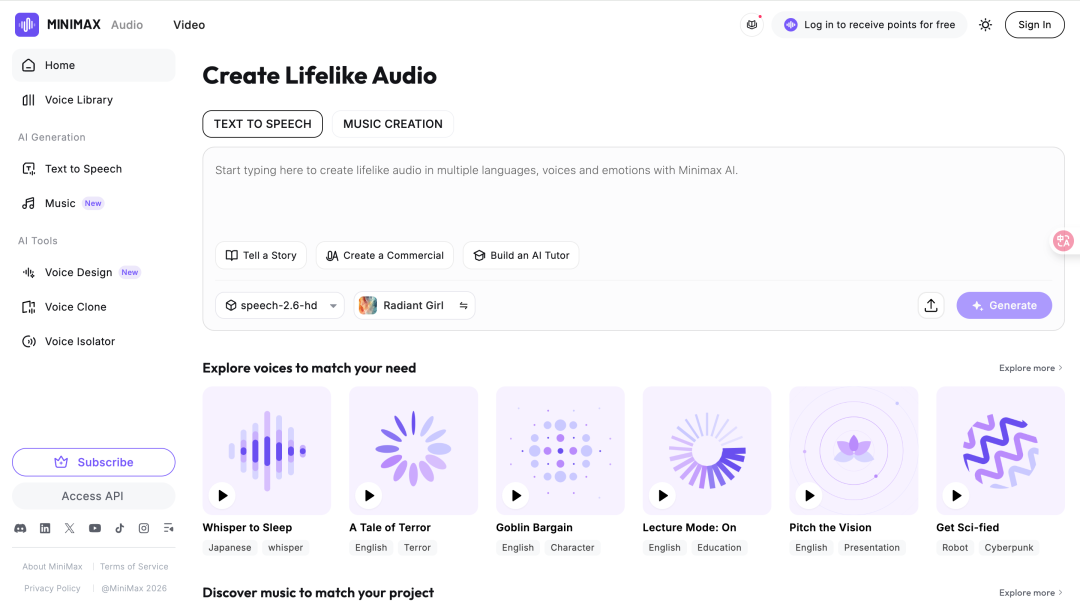
Task: Click the Character tag under Goblin Bargain
Action: point(572,547)
